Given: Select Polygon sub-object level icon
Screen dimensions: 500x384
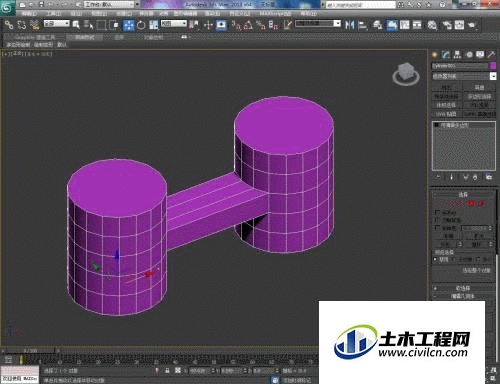Looking at the screenshot, I should pyautogui.click(x=472, y=203).
